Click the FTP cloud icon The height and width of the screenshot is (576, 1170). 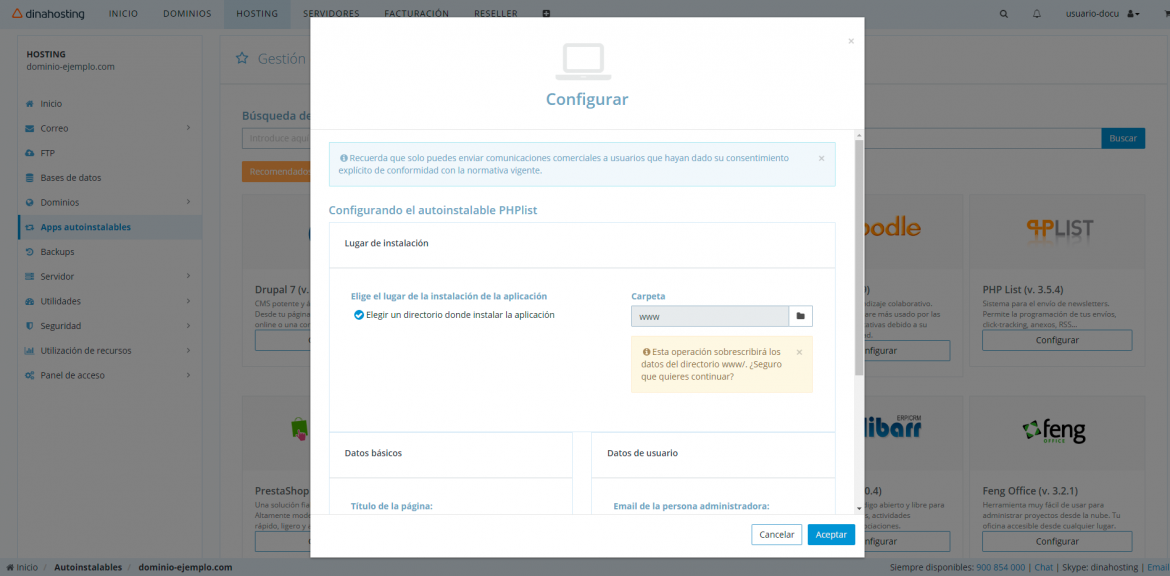tap(30, 153)
